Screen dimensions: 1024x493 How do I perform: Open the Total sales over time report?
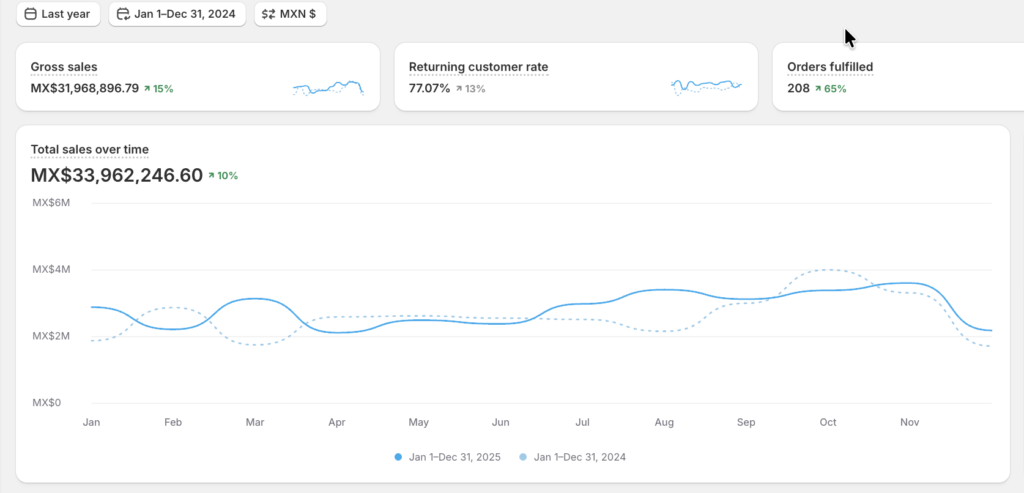(x=89, y=150)
